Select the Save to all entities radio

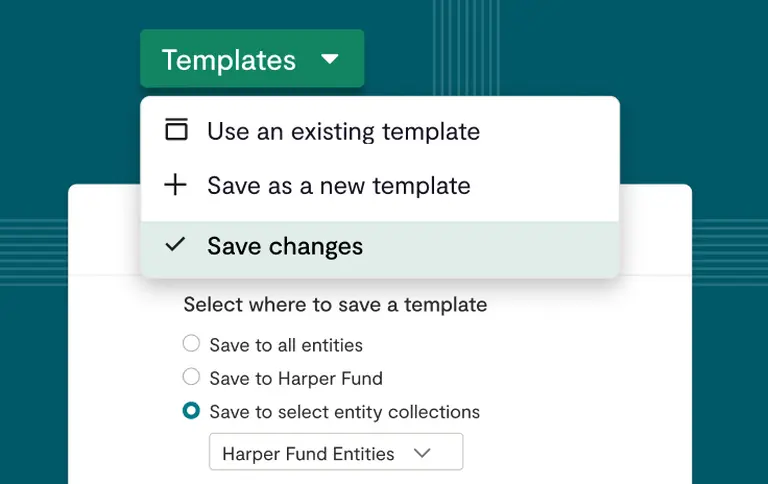click(x=191, y=344)
